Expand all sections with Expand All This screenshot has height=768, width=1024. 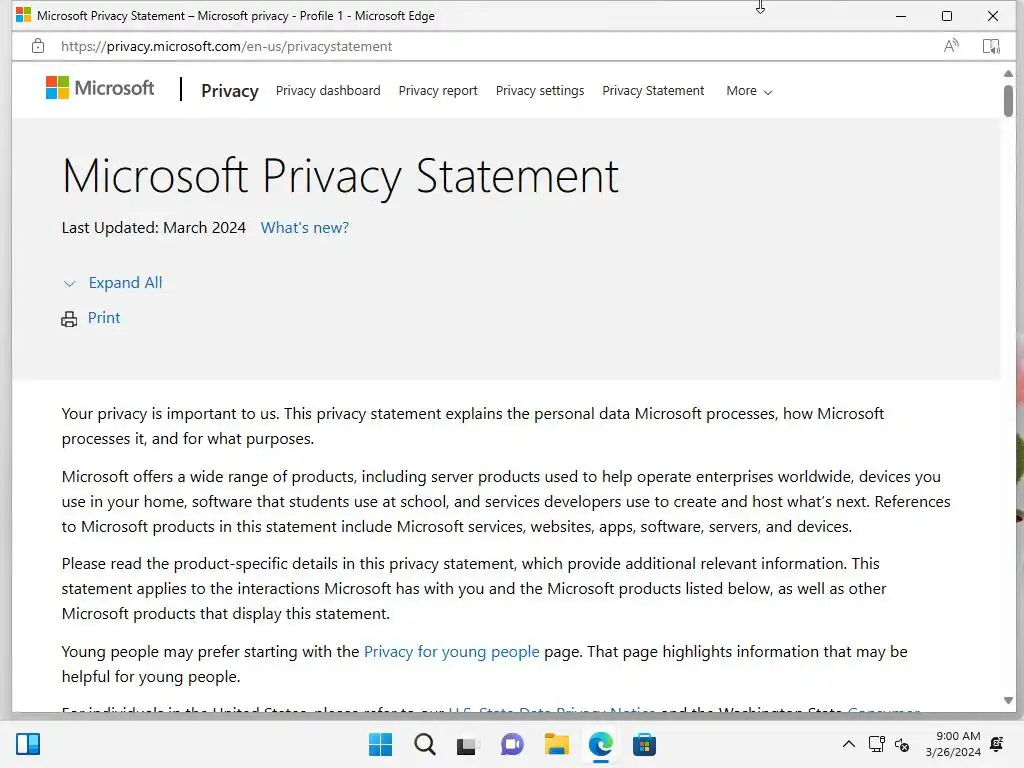click(125, 283)
